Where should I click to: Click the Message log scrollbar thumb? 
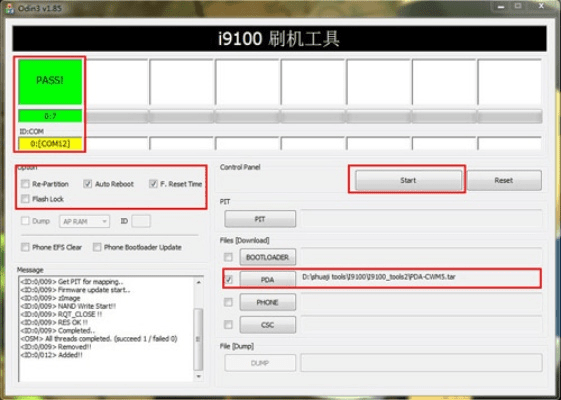point(198,339)
